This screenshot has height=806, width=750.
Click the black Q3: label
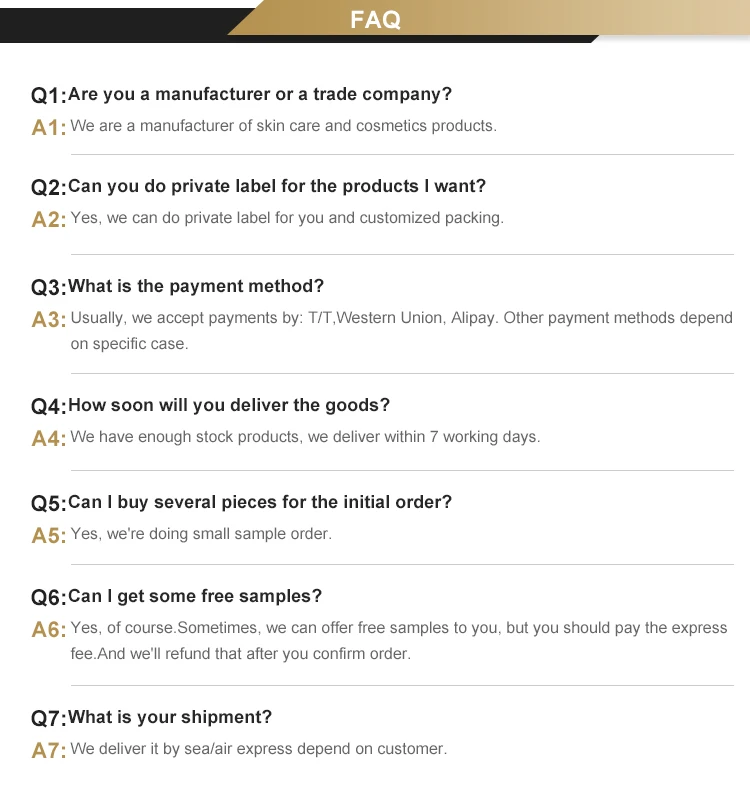[49, 287]
